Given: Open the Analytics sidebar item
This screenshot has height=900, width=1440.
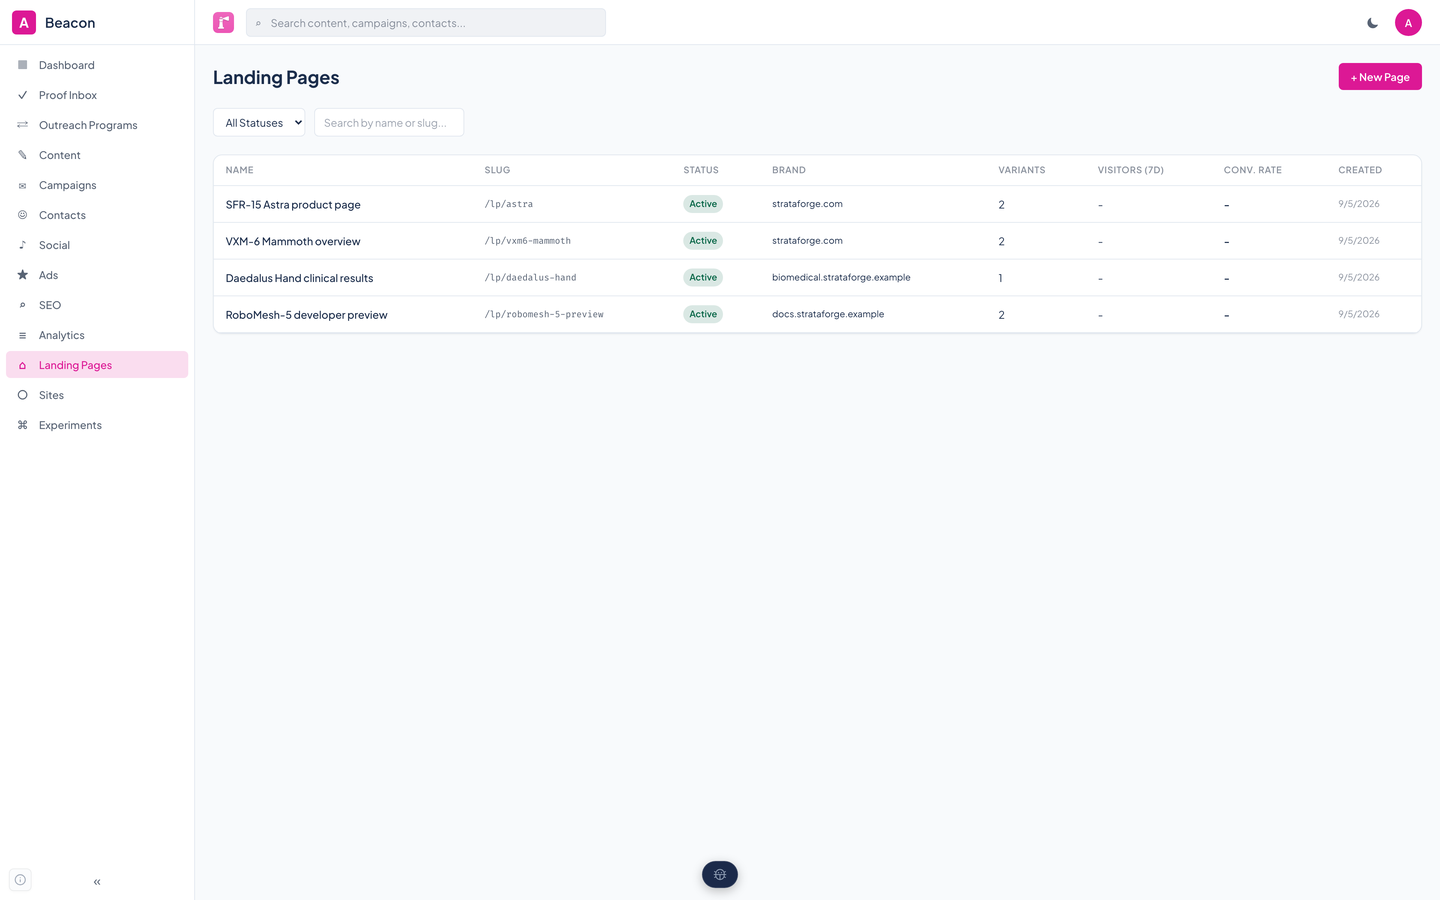Looking at the screenshot, I should point(97,335).
